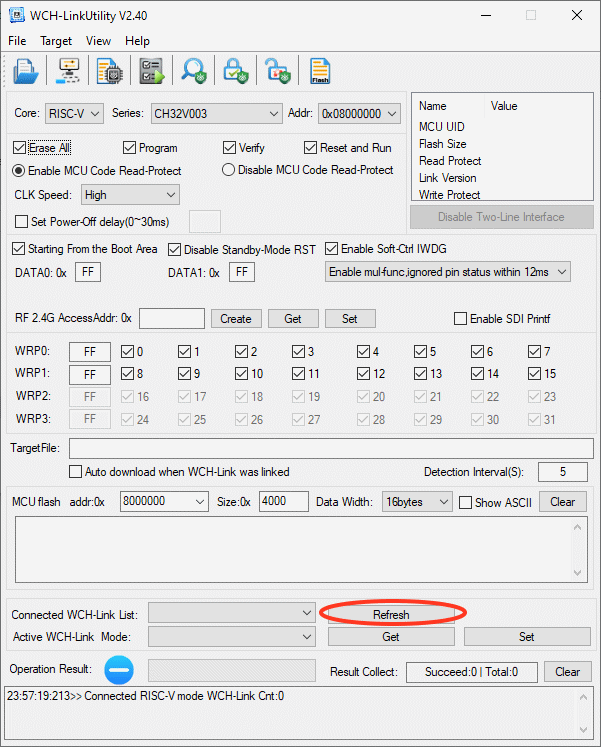Click Set button for RF AccessAddr
Screen dimensions: 601x747
350,319
